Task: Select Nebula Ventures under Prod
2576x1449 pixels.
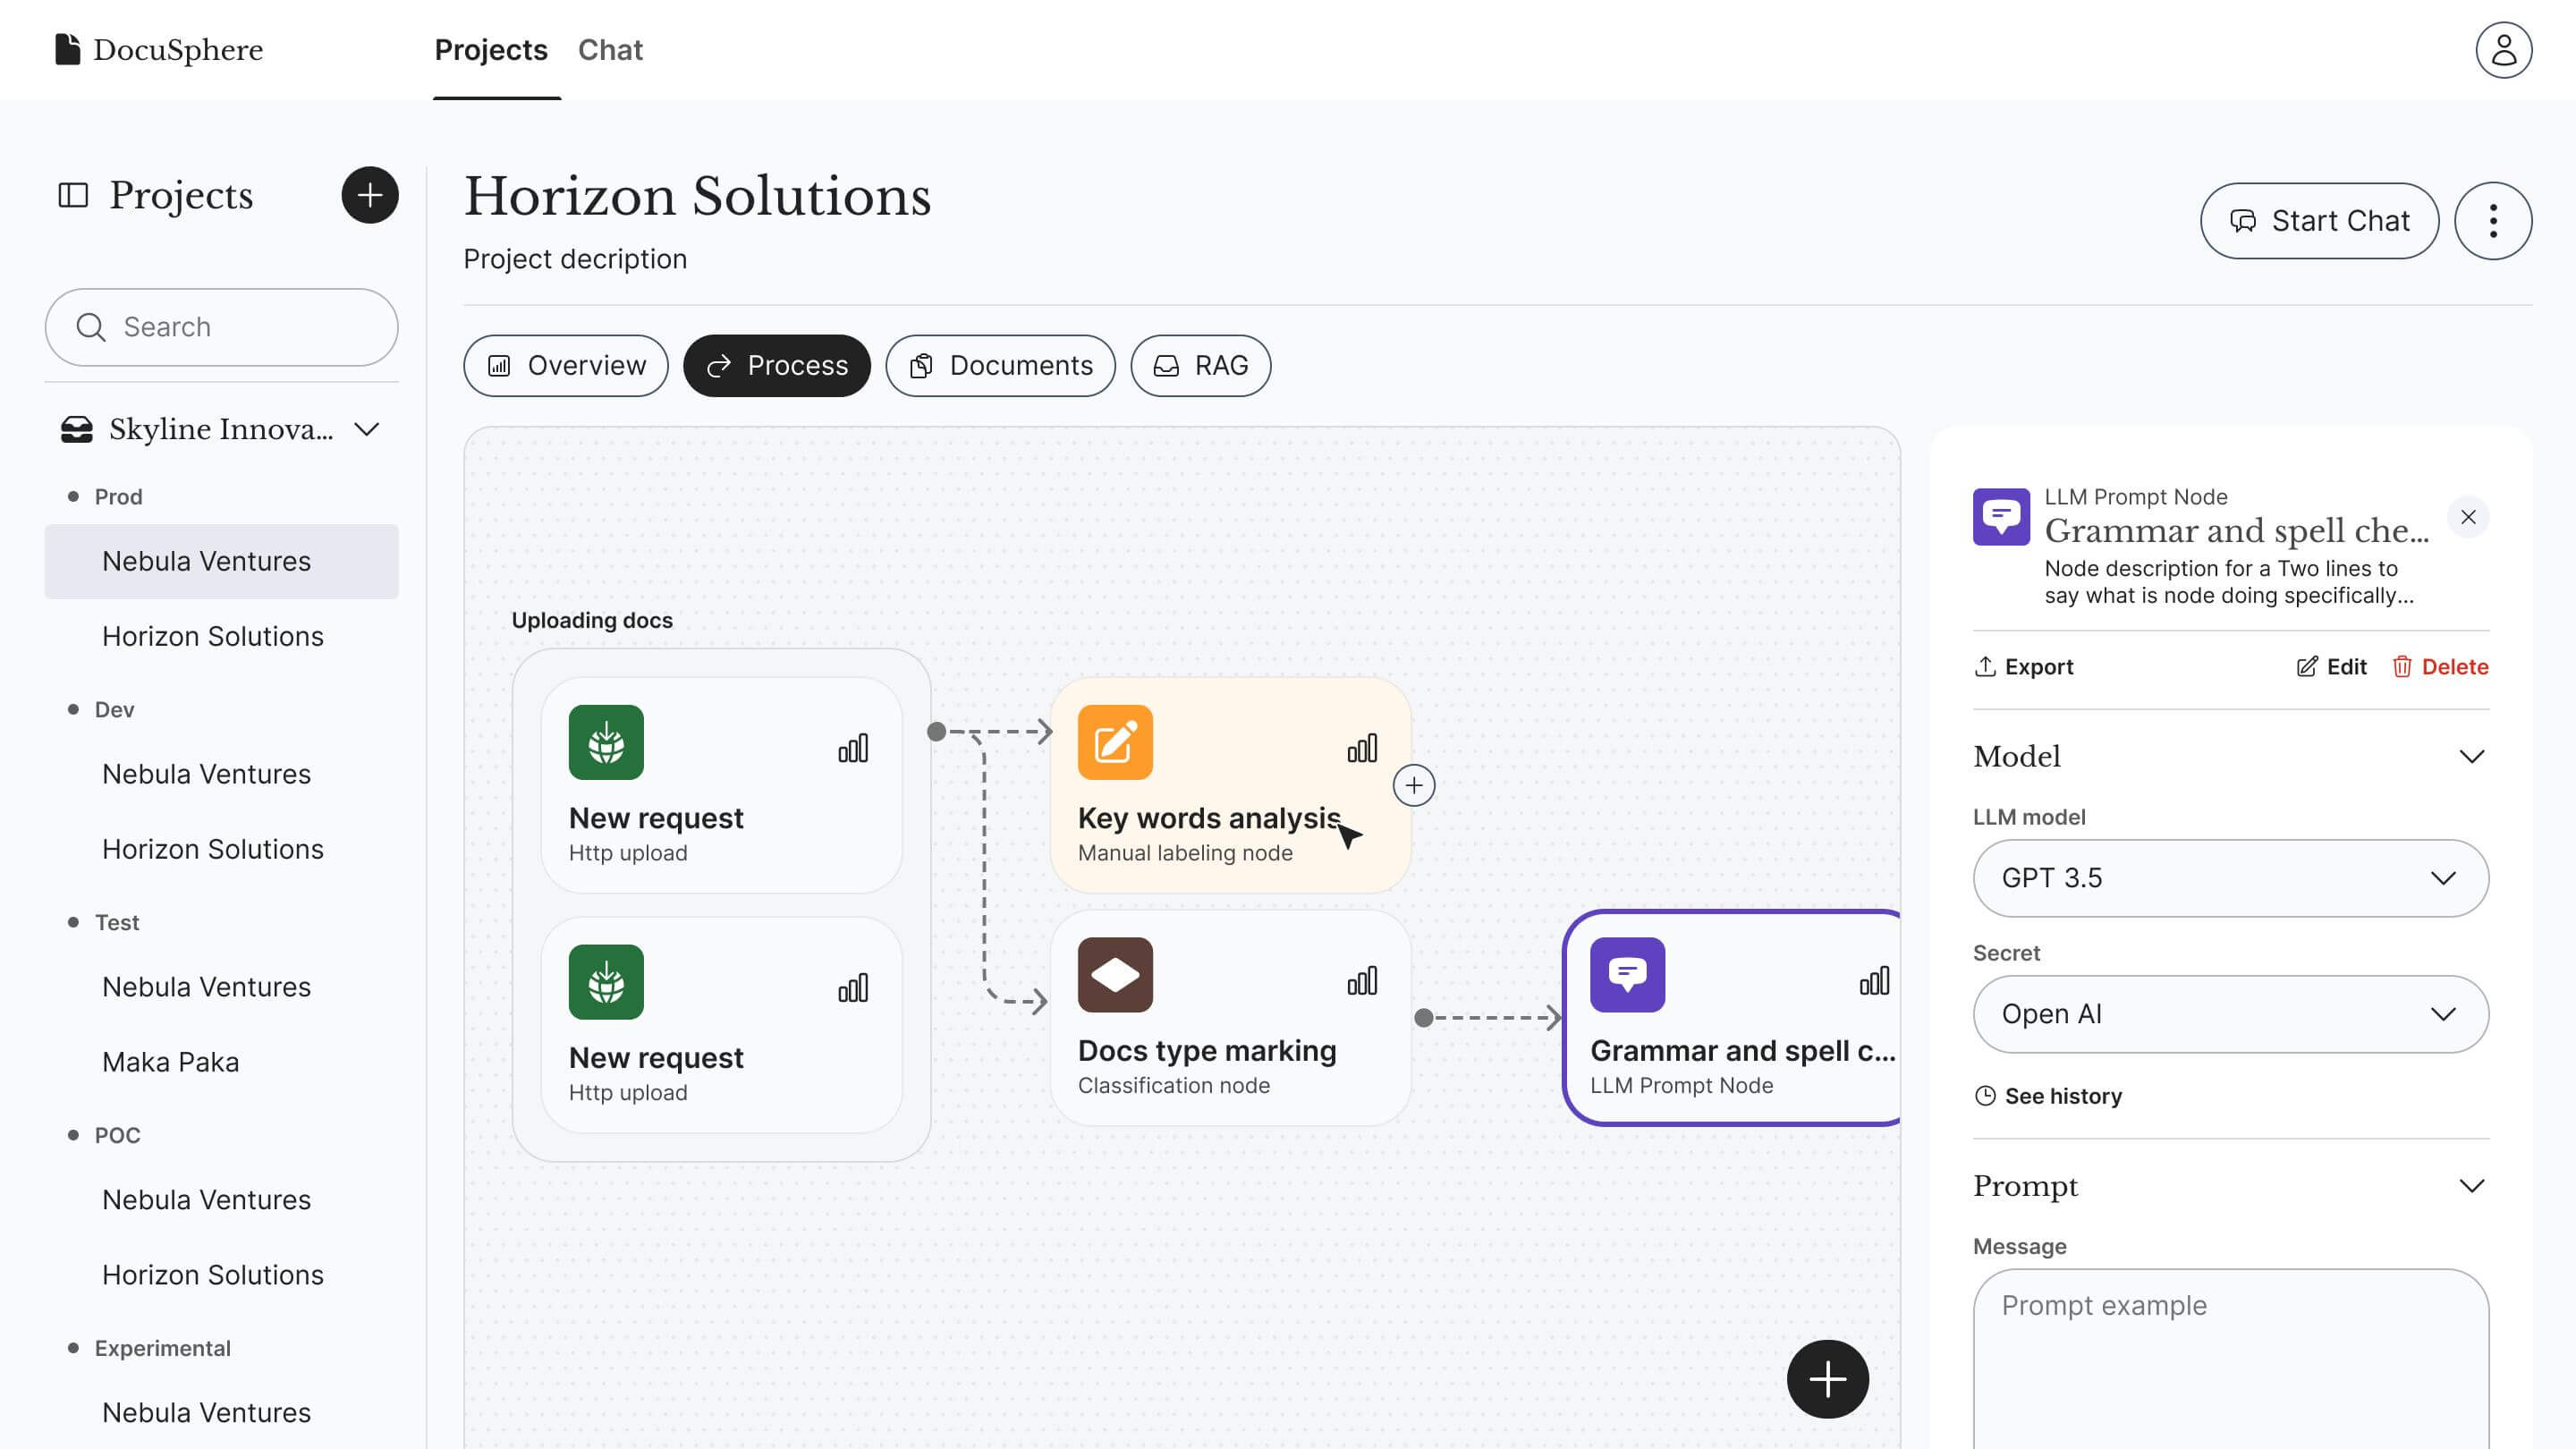Action: tap(221, 562)
